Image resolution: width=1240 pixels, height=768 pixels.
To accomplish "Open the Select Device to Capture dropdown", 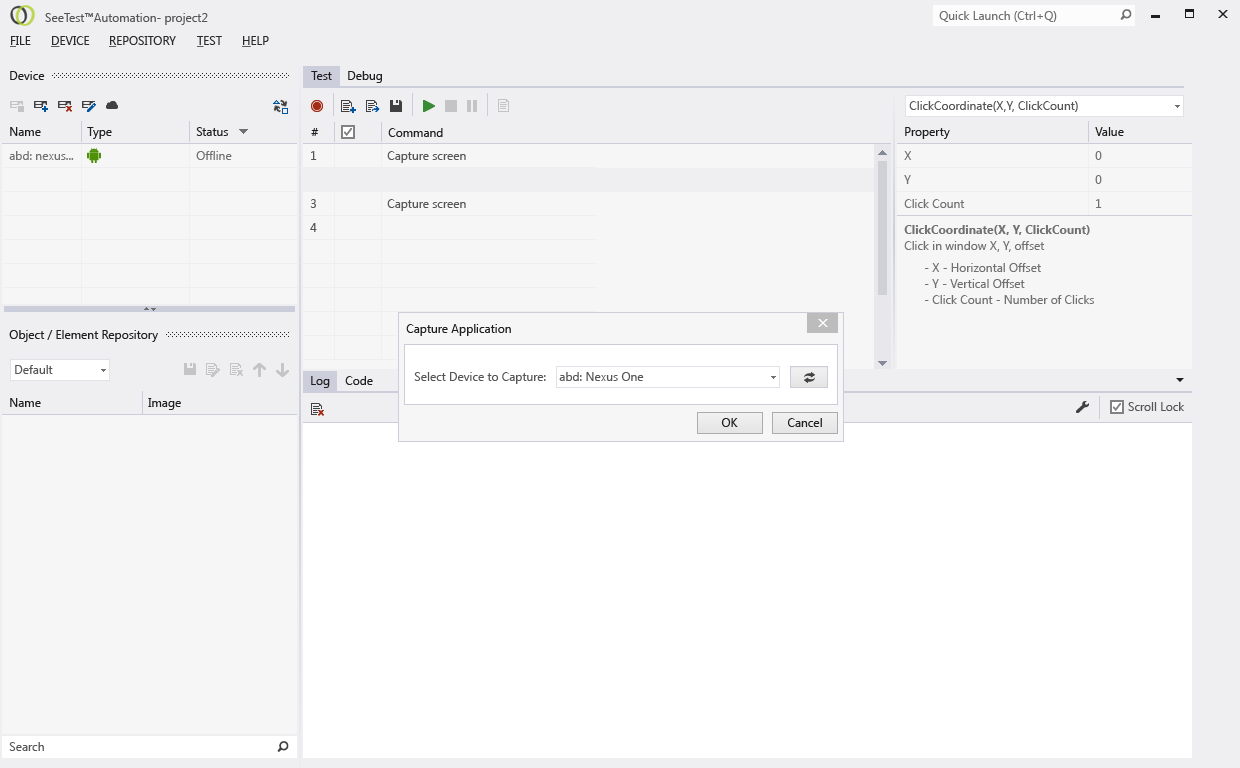I will pyautogui.click(x=773, y=378).
